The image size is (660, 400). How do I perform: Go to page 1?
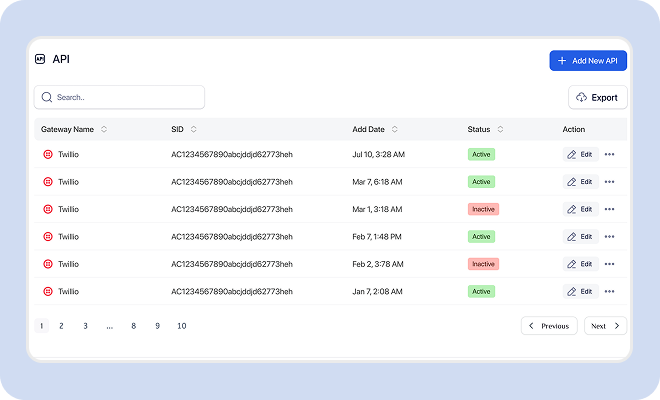(42, 326)
